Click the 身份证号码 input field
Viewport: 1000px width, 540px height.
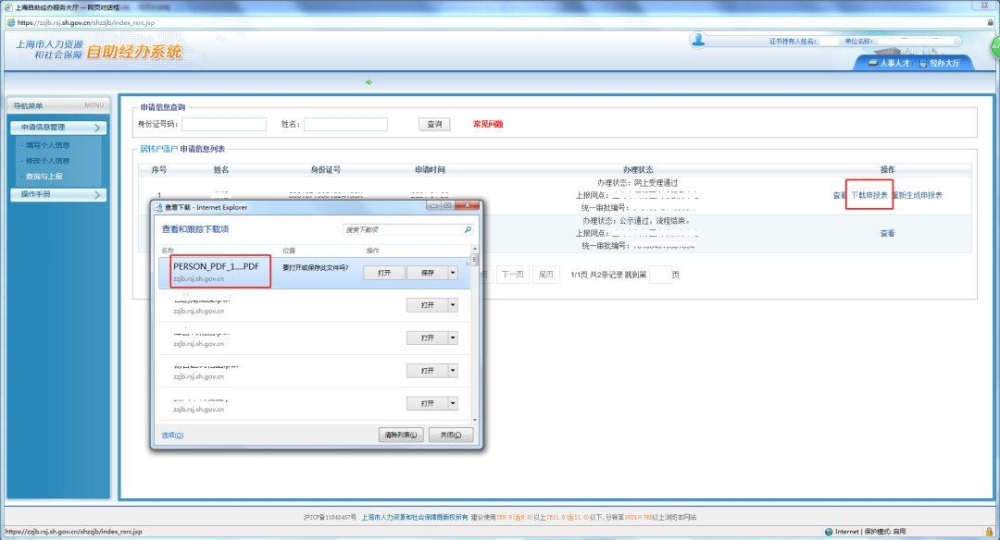224,124
